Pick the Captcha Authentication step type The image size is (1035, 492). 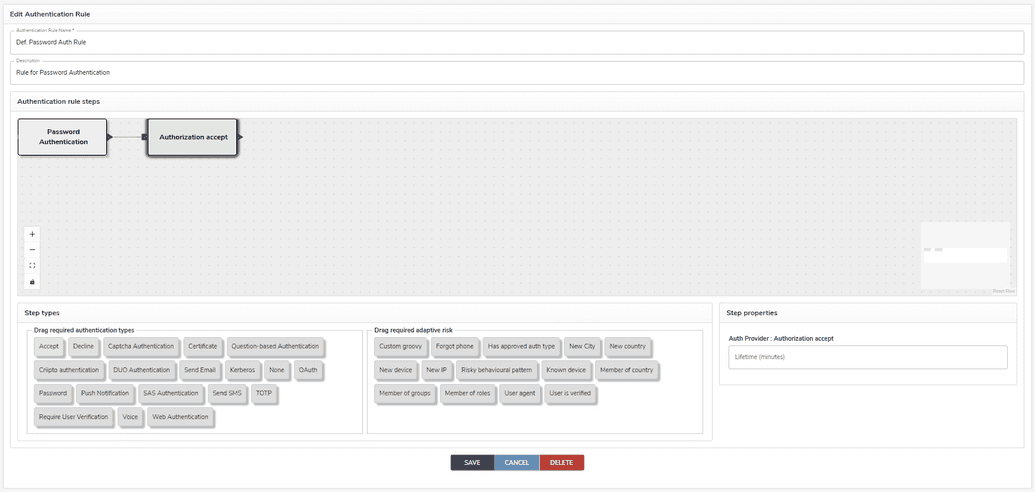141,347
